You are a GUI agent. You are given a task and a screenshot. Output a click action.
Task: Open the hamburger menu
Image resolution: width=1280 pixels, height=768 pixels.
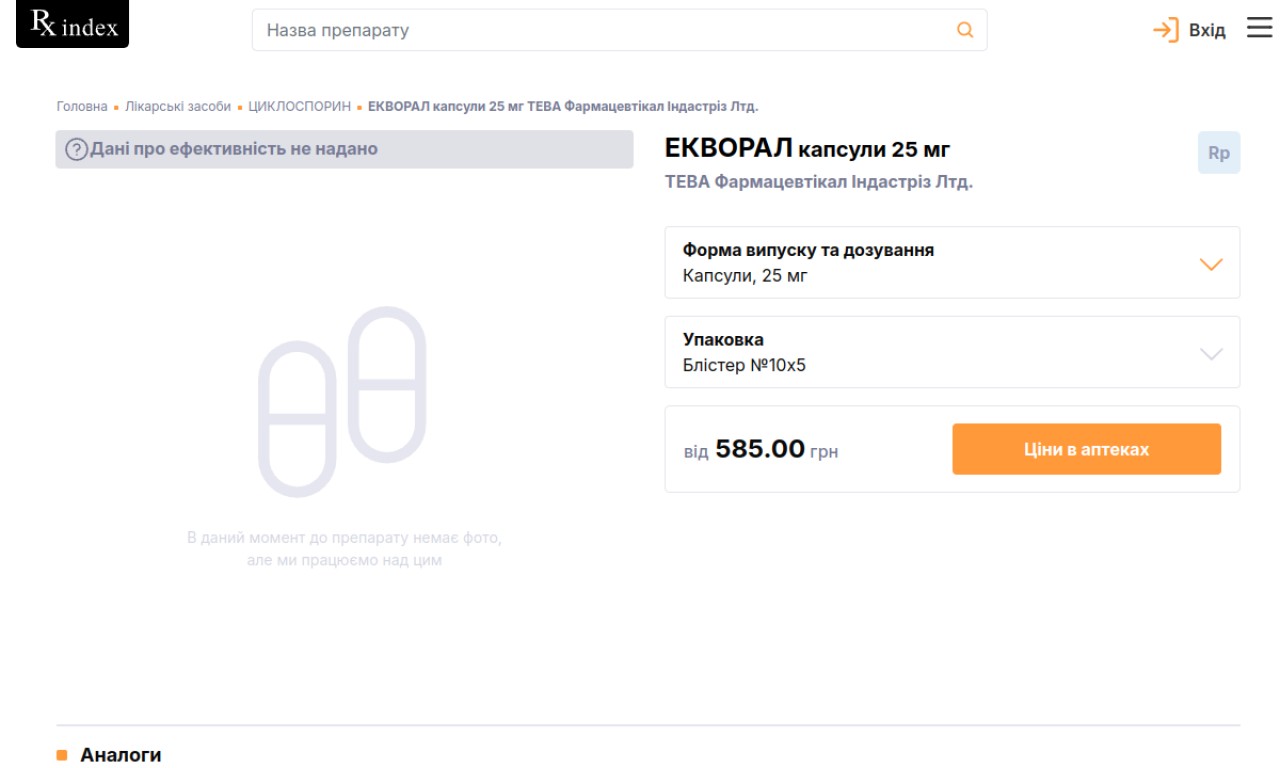[x=1259, y=29]
